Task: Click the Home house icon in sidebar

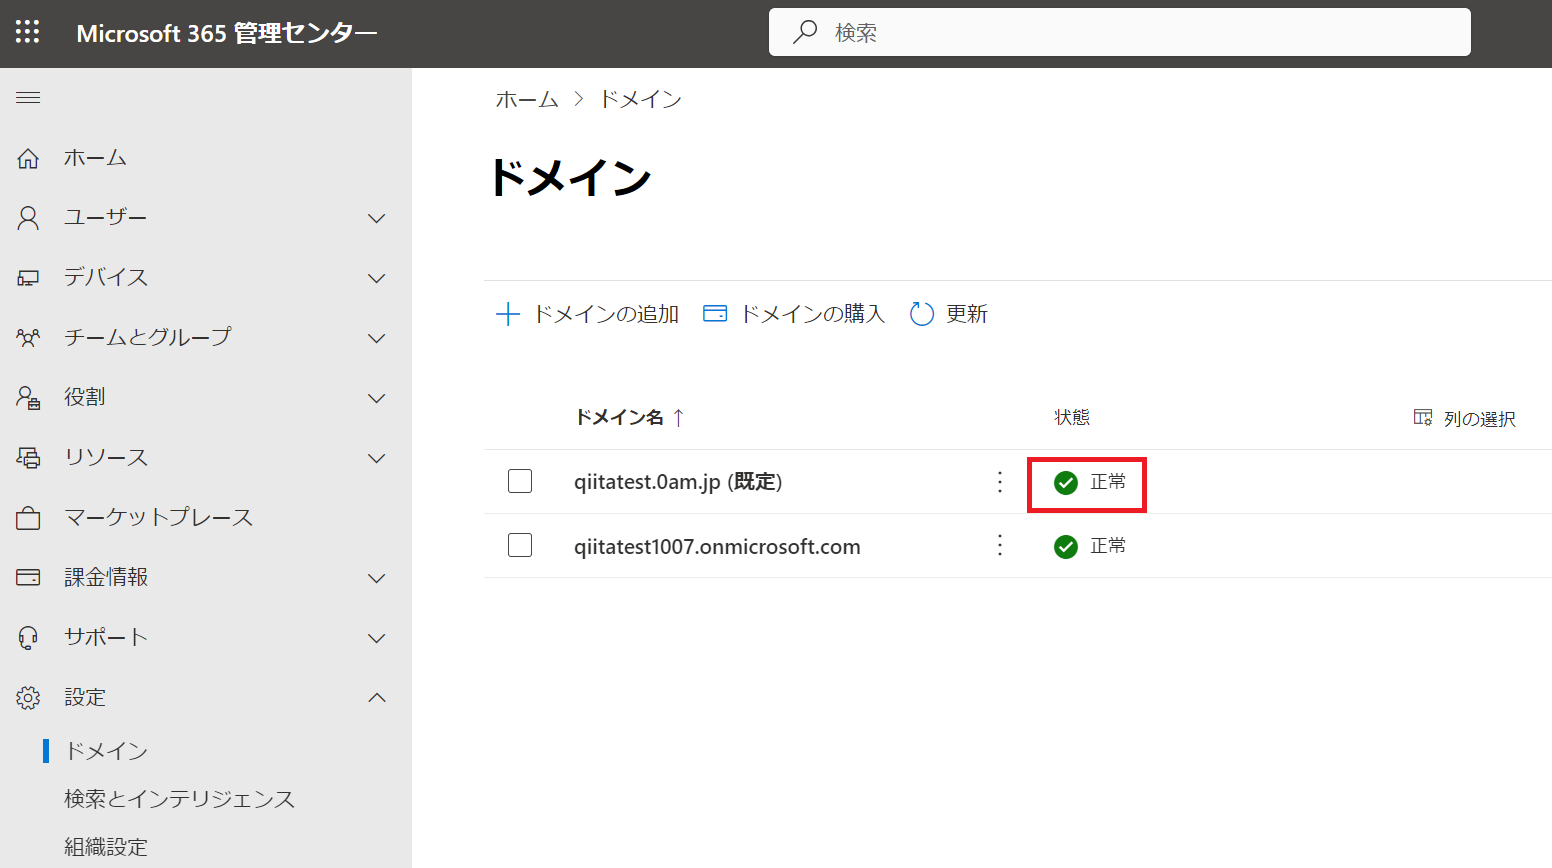Action: click(28, 158)
